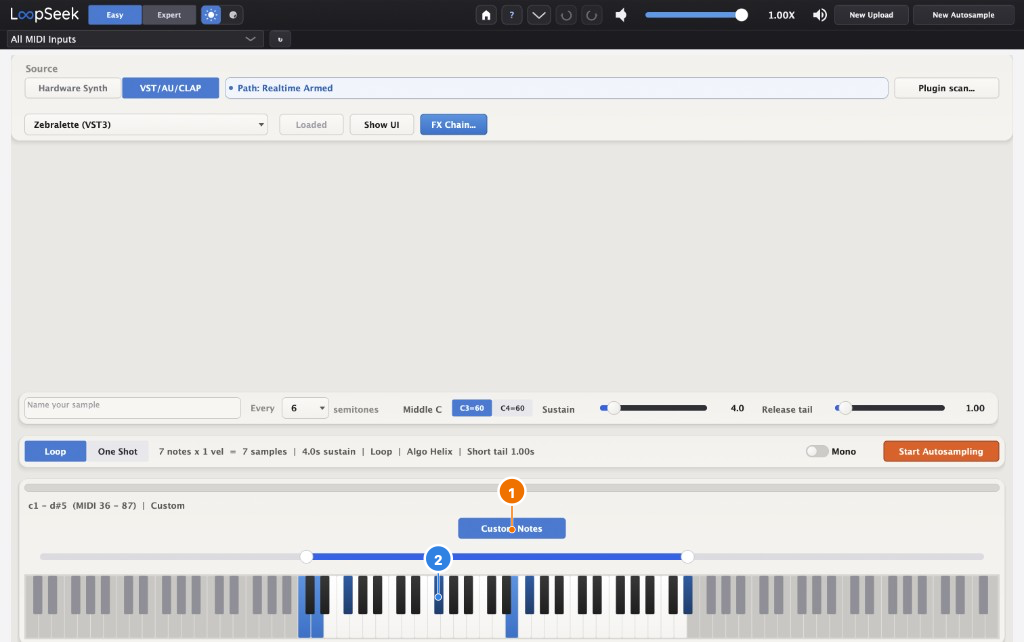
Task: Click New Autosample button
Action: coord(963,15)
